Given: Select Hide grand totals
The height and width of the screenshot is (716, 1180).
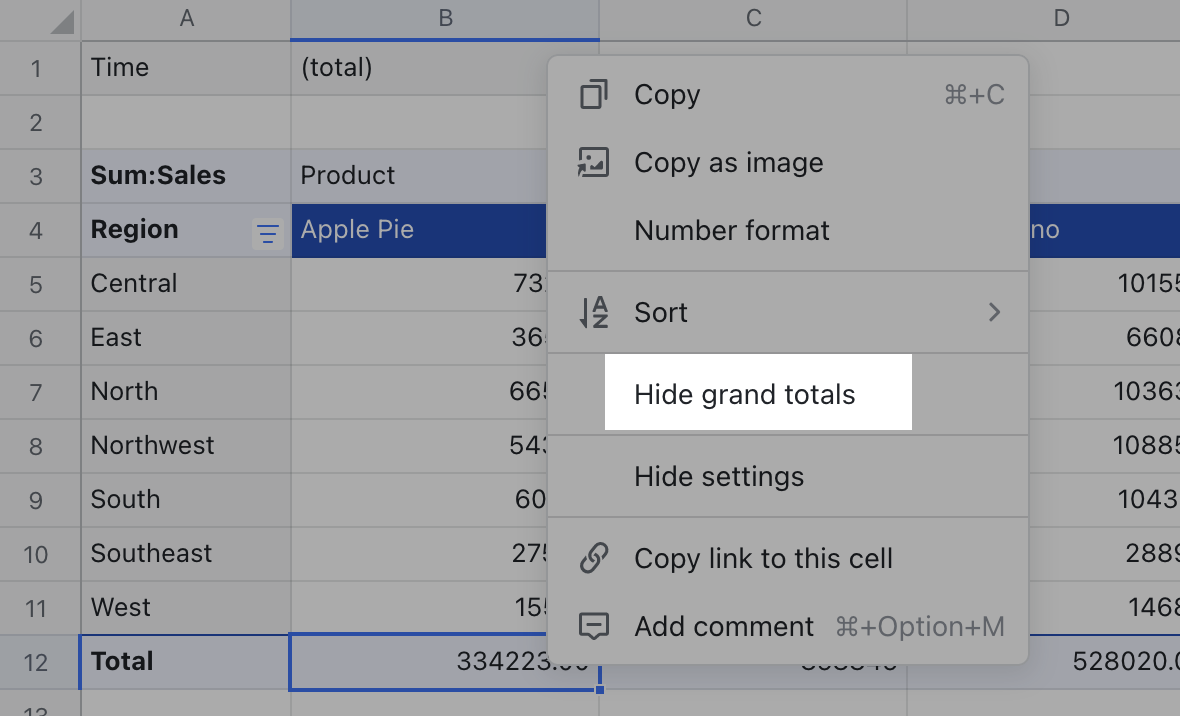Looking at the screenshot, I should [745, 395].
